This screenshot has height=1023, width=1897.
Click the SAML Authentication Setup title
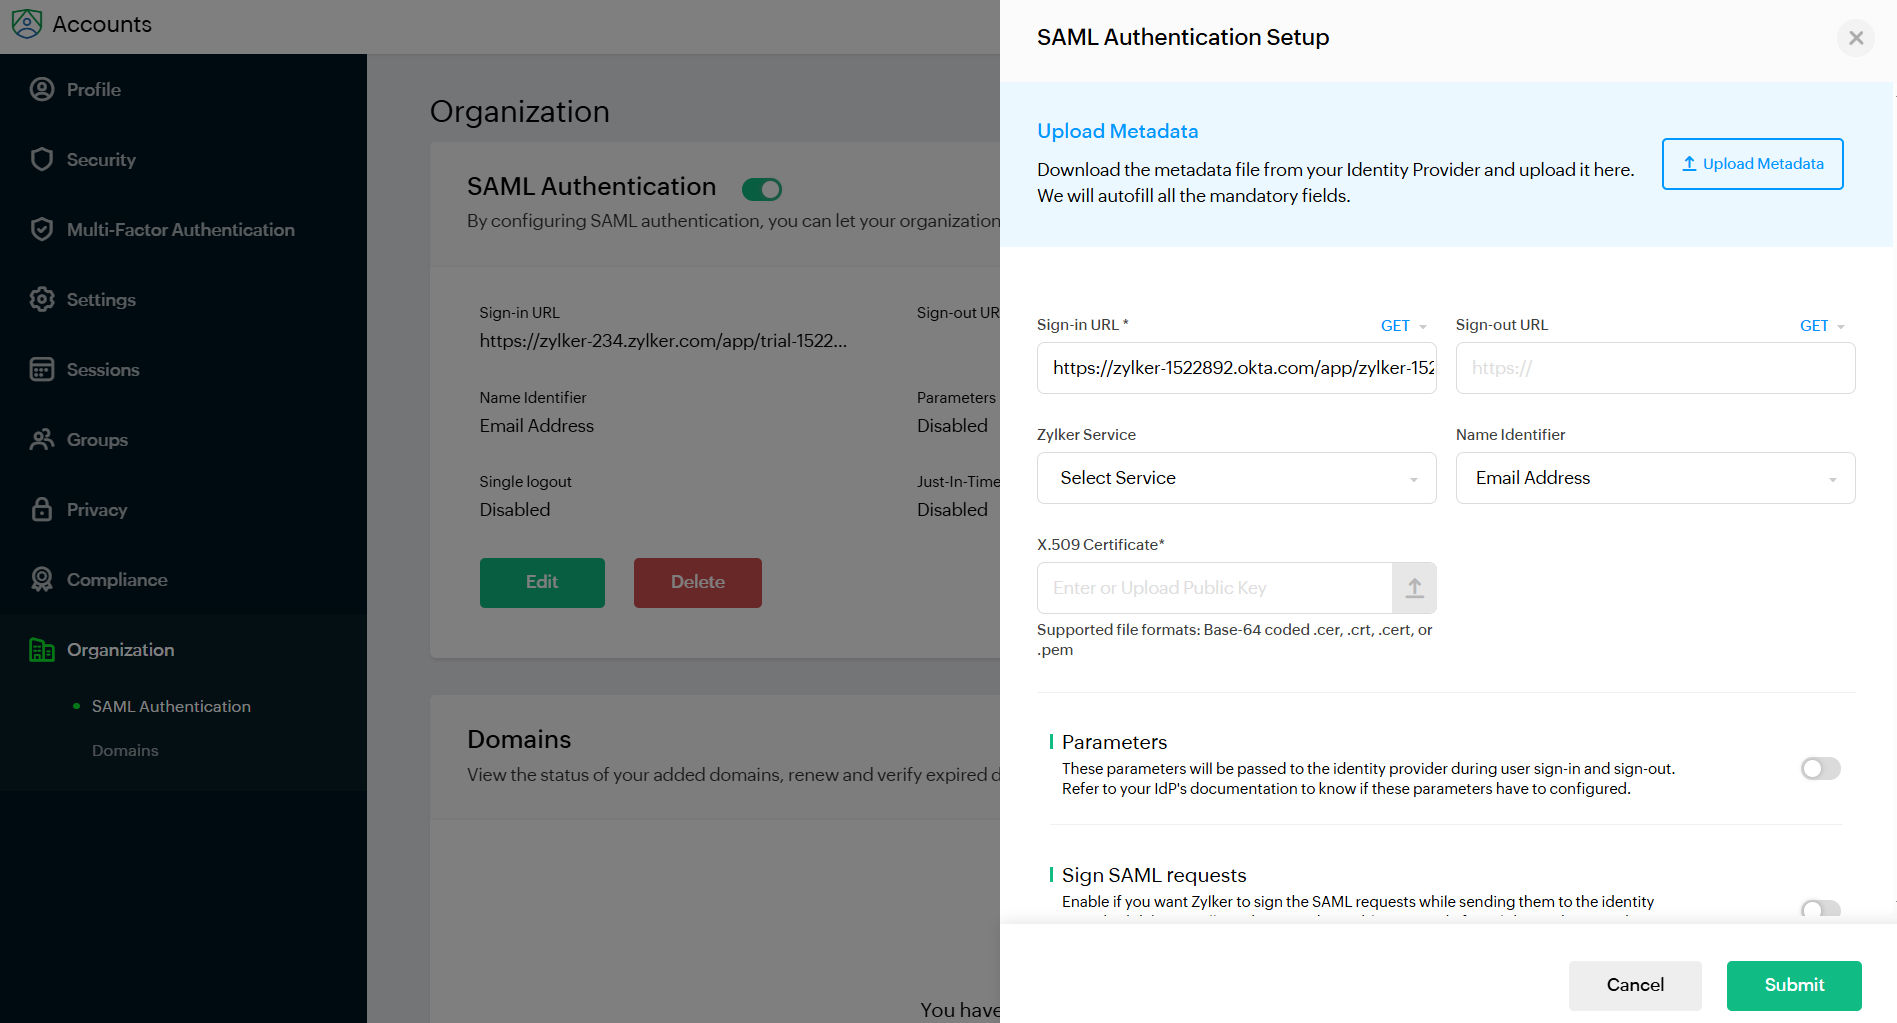coord(1183,37)
